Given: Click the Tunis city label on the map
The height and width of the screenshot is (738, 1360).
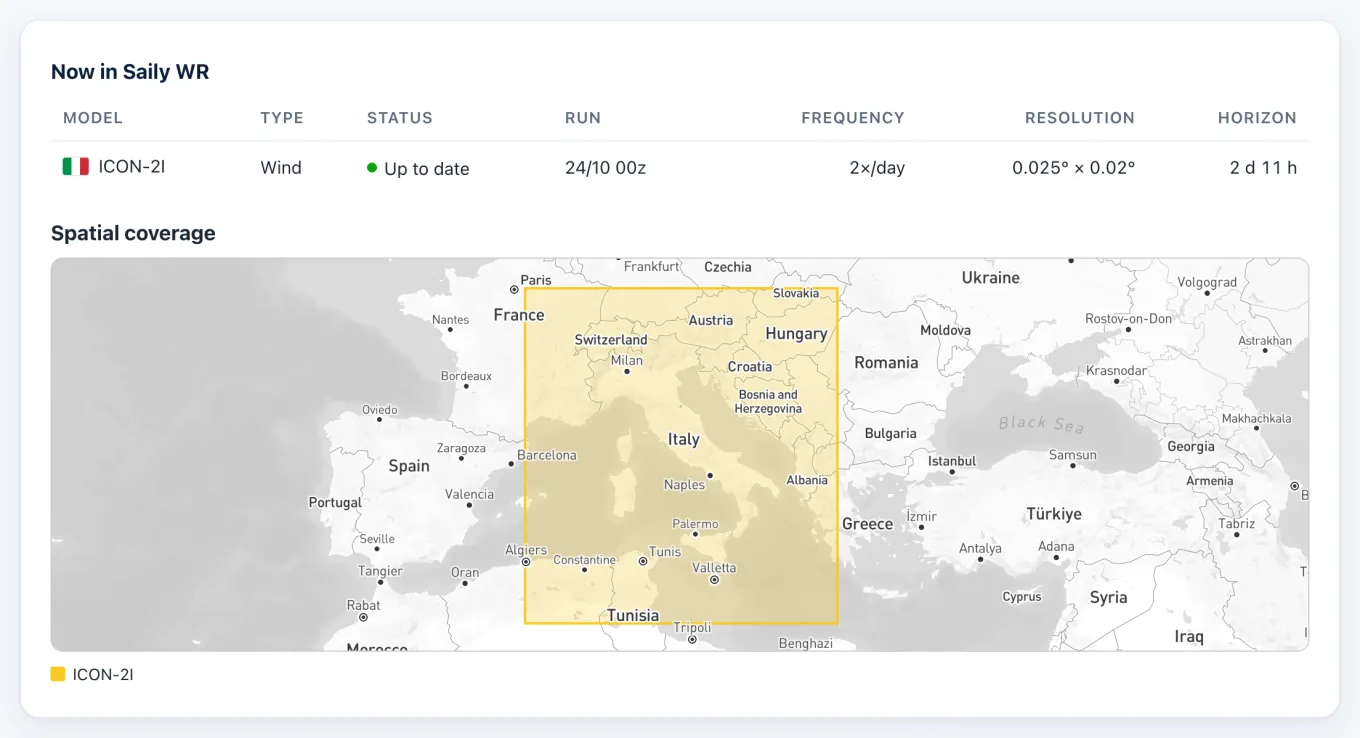Looking at the screenshot, I should click(665, 552).
